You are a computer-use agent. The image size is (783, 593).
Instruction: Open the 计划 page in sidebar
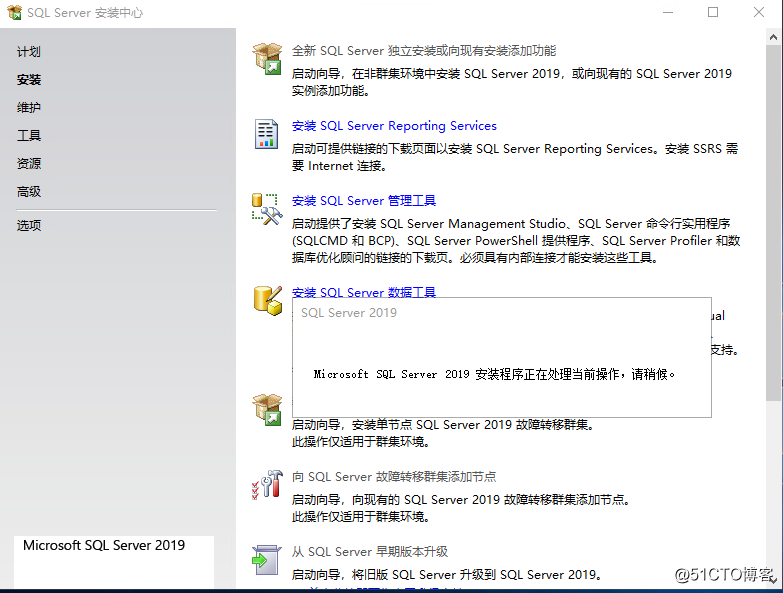click(x=28, y=52)
